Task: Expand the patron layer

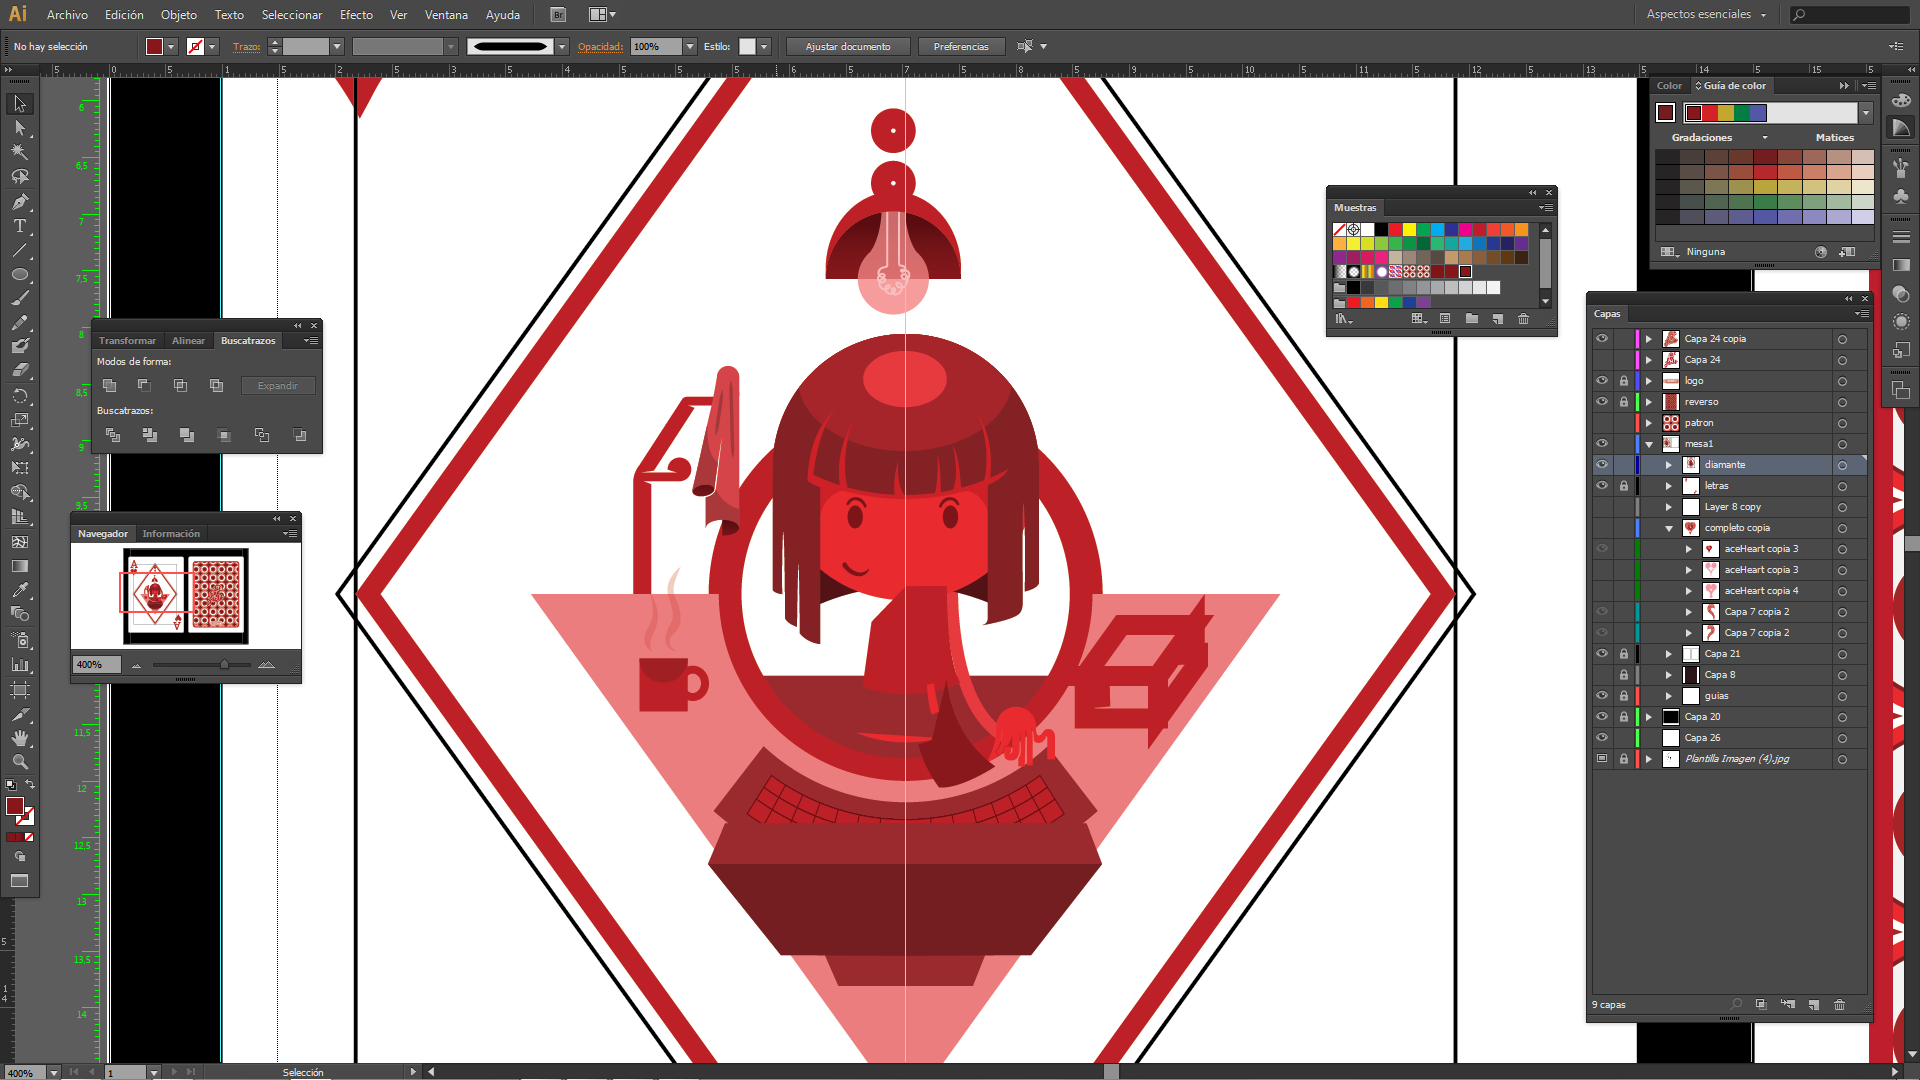Action: coord(1649,423)
